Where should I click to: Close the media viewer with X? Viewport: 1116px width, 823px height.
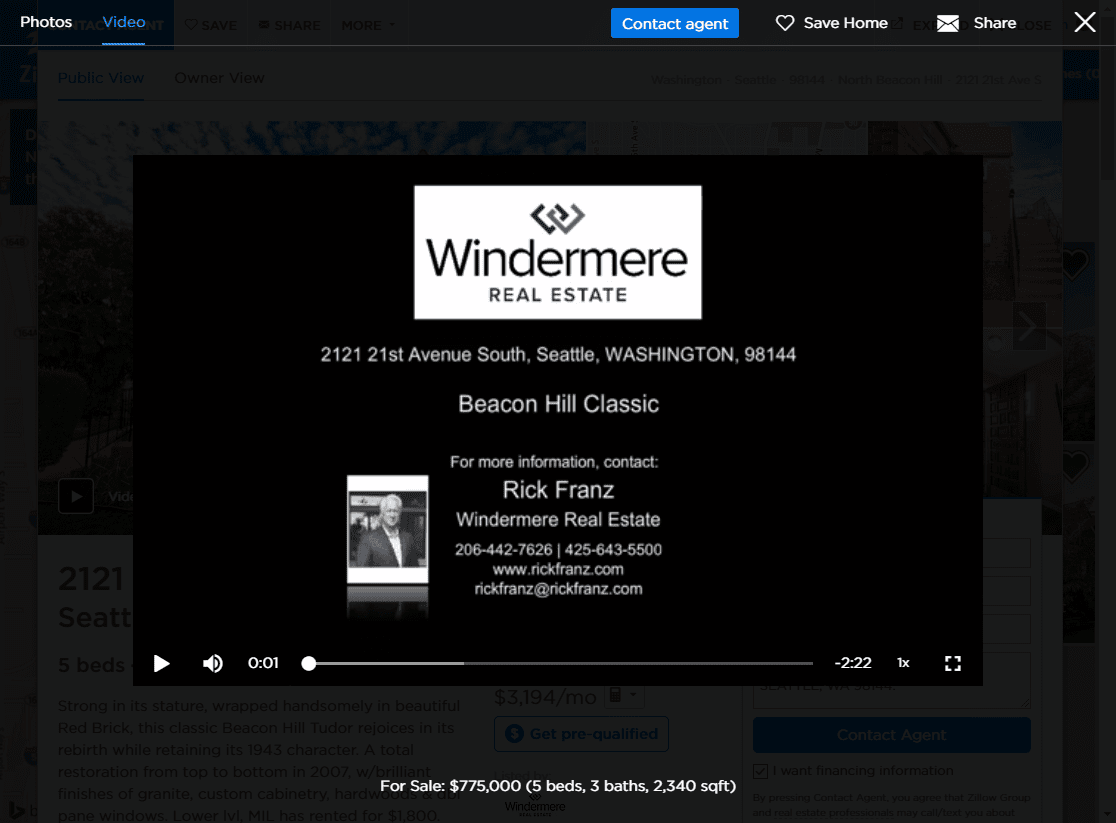coord(1085,22)
